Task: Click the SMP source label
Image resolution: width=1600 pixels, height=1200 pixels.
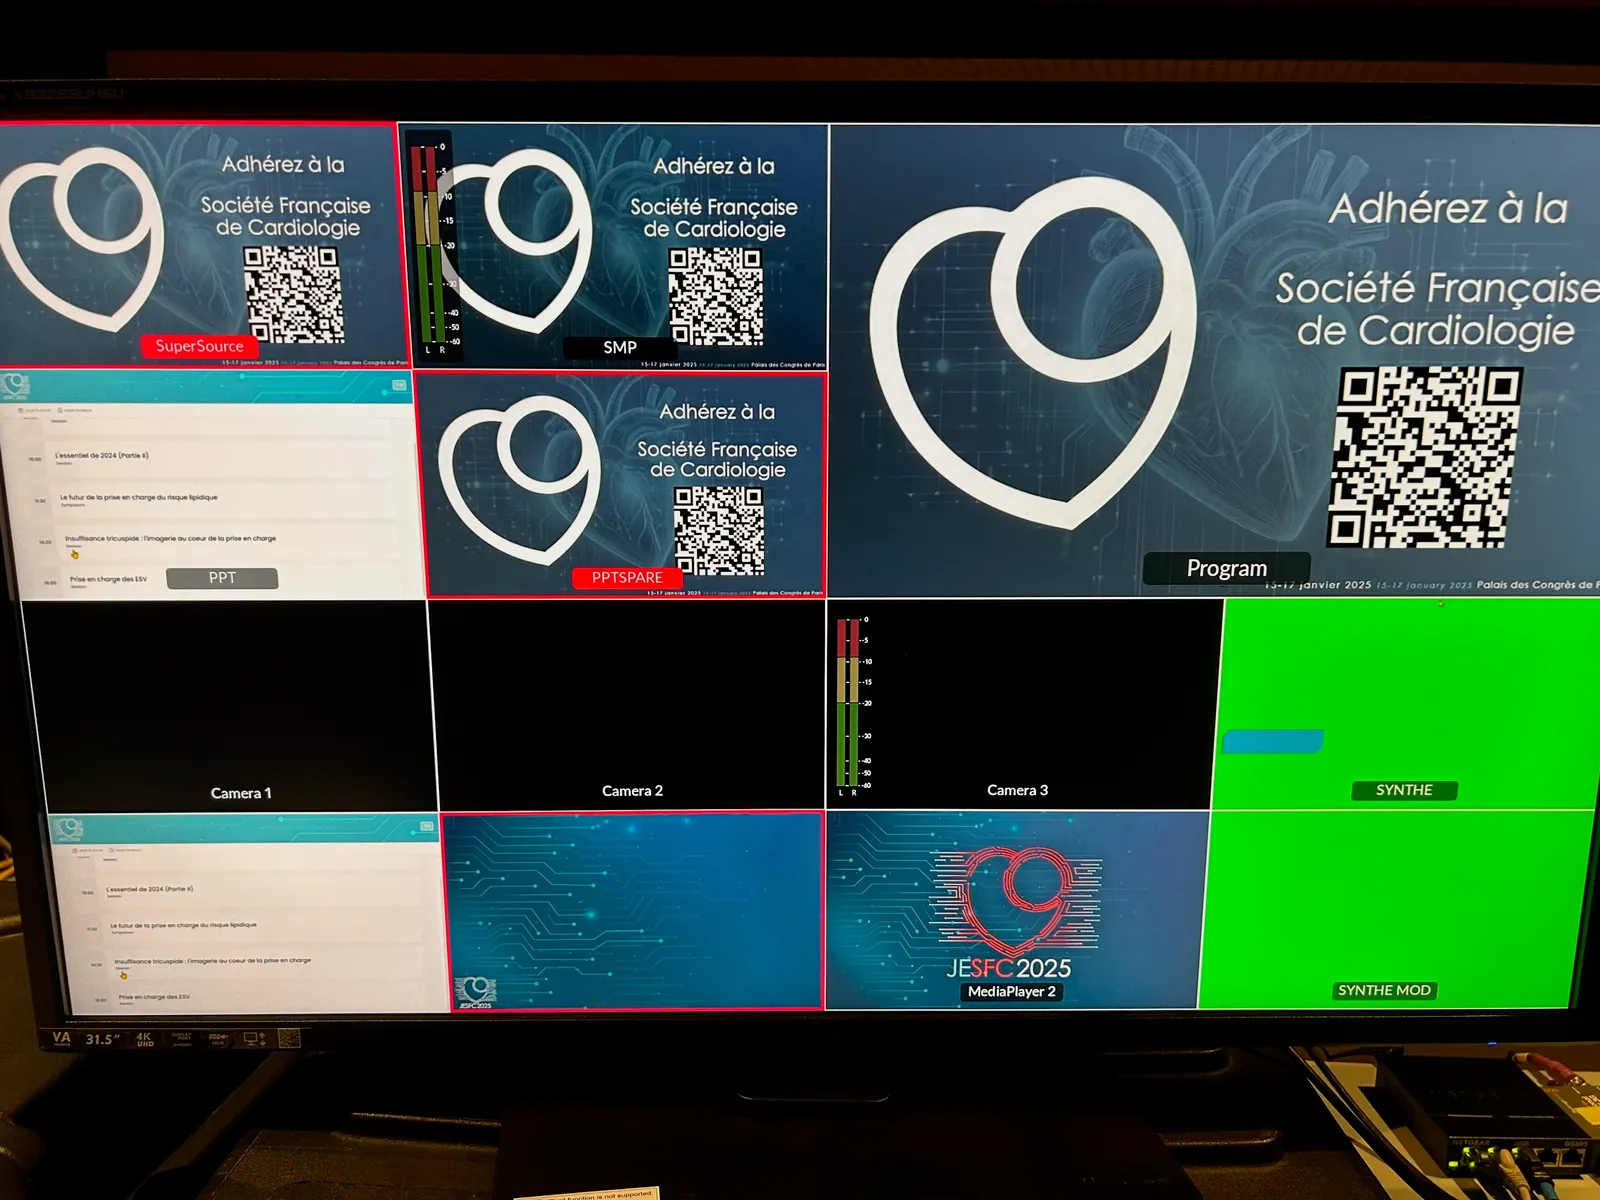Action: 620,347
